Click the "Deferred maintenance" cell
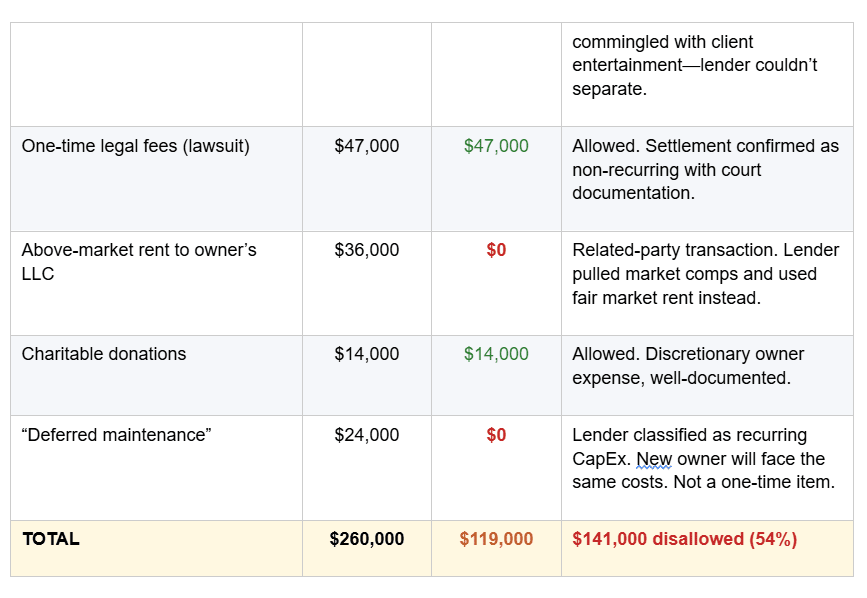 [x=116, y=435]
